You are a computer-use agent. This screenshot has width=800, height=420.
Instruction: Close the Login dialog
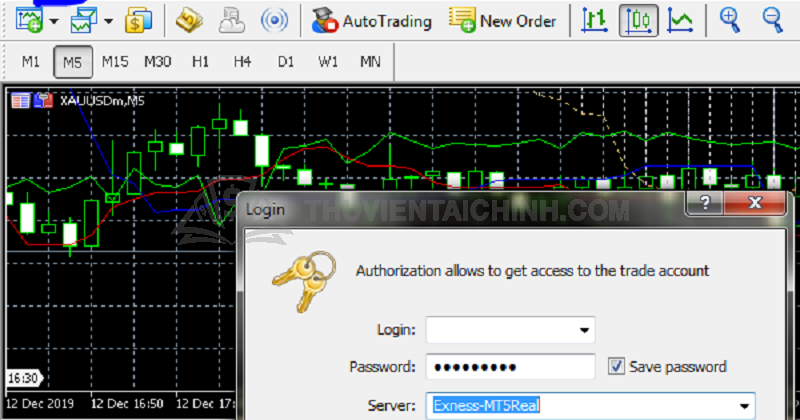pyautogui.click(x=755, y=203)
